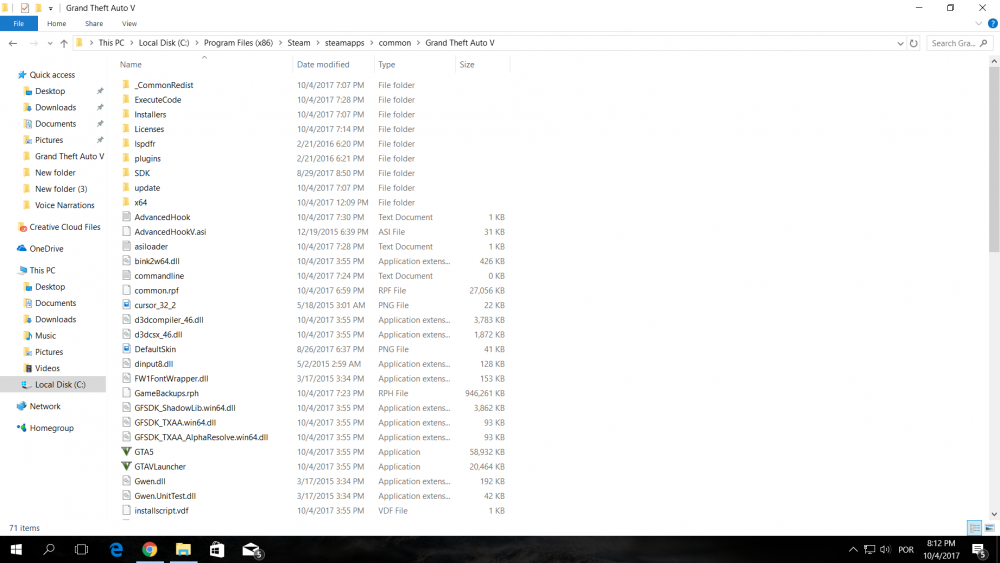The height and width of the screenshot is (563, 1000).
Task: Select cursor_32_2 PNG file icon
Action: point(126,305)
